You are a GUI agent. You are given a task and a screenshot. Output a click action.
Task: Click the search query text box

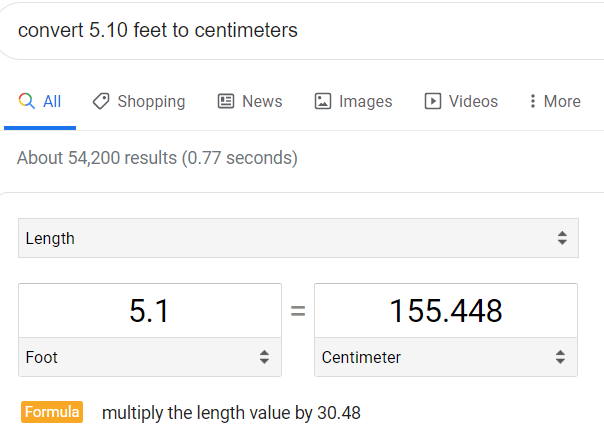300,30
